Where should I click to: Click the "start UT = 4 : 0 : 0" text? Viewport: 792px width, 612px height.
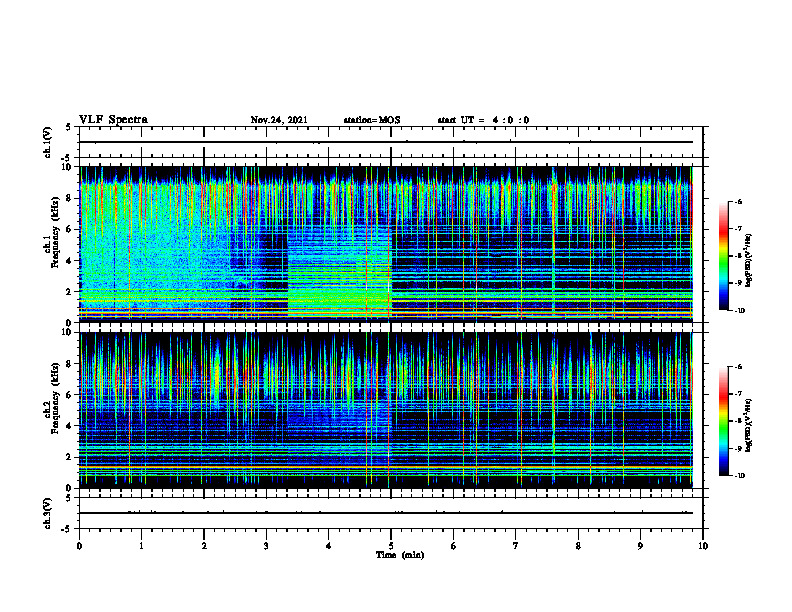click(x=483, y=120)
